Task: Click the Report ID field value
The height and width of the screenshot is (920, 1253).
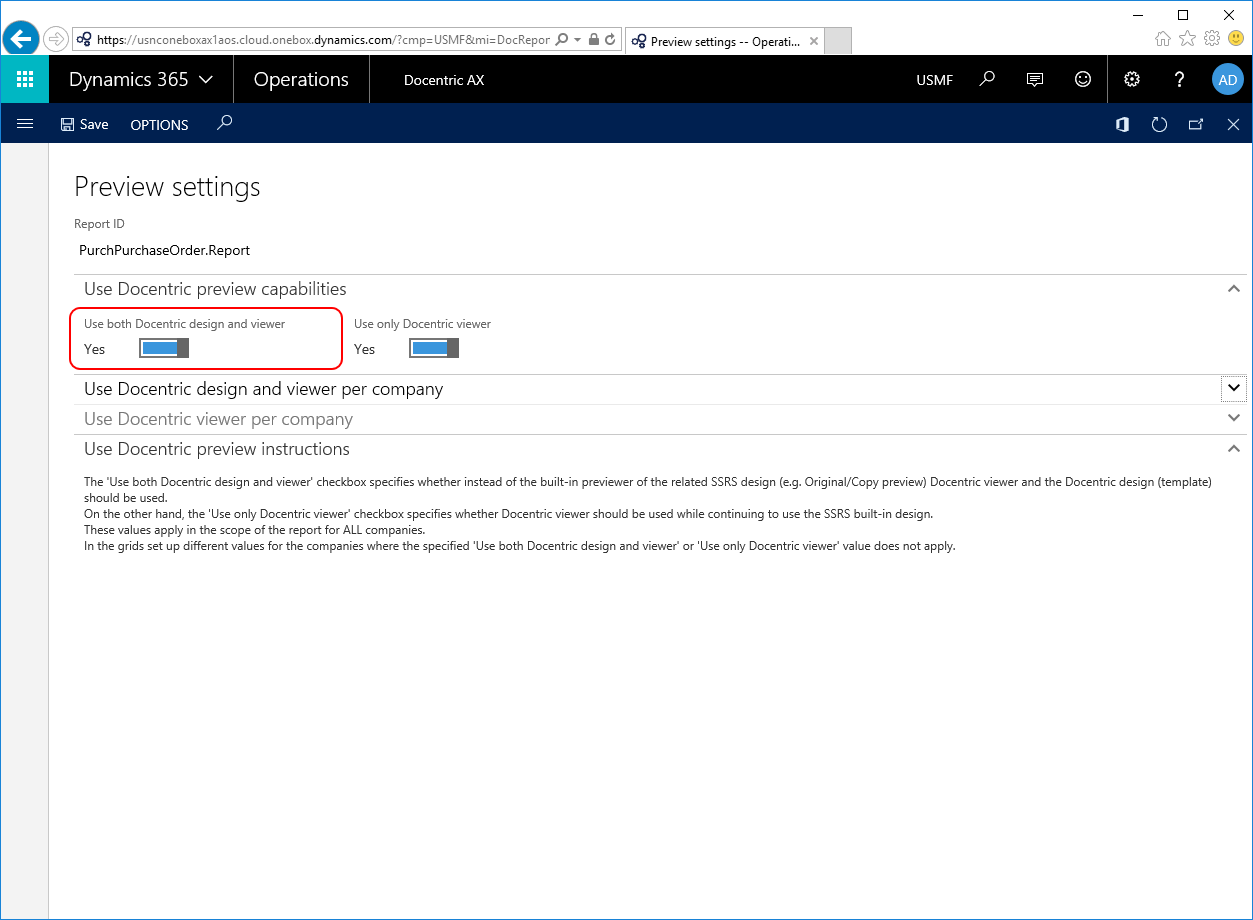Action: [x=164, y=250]
